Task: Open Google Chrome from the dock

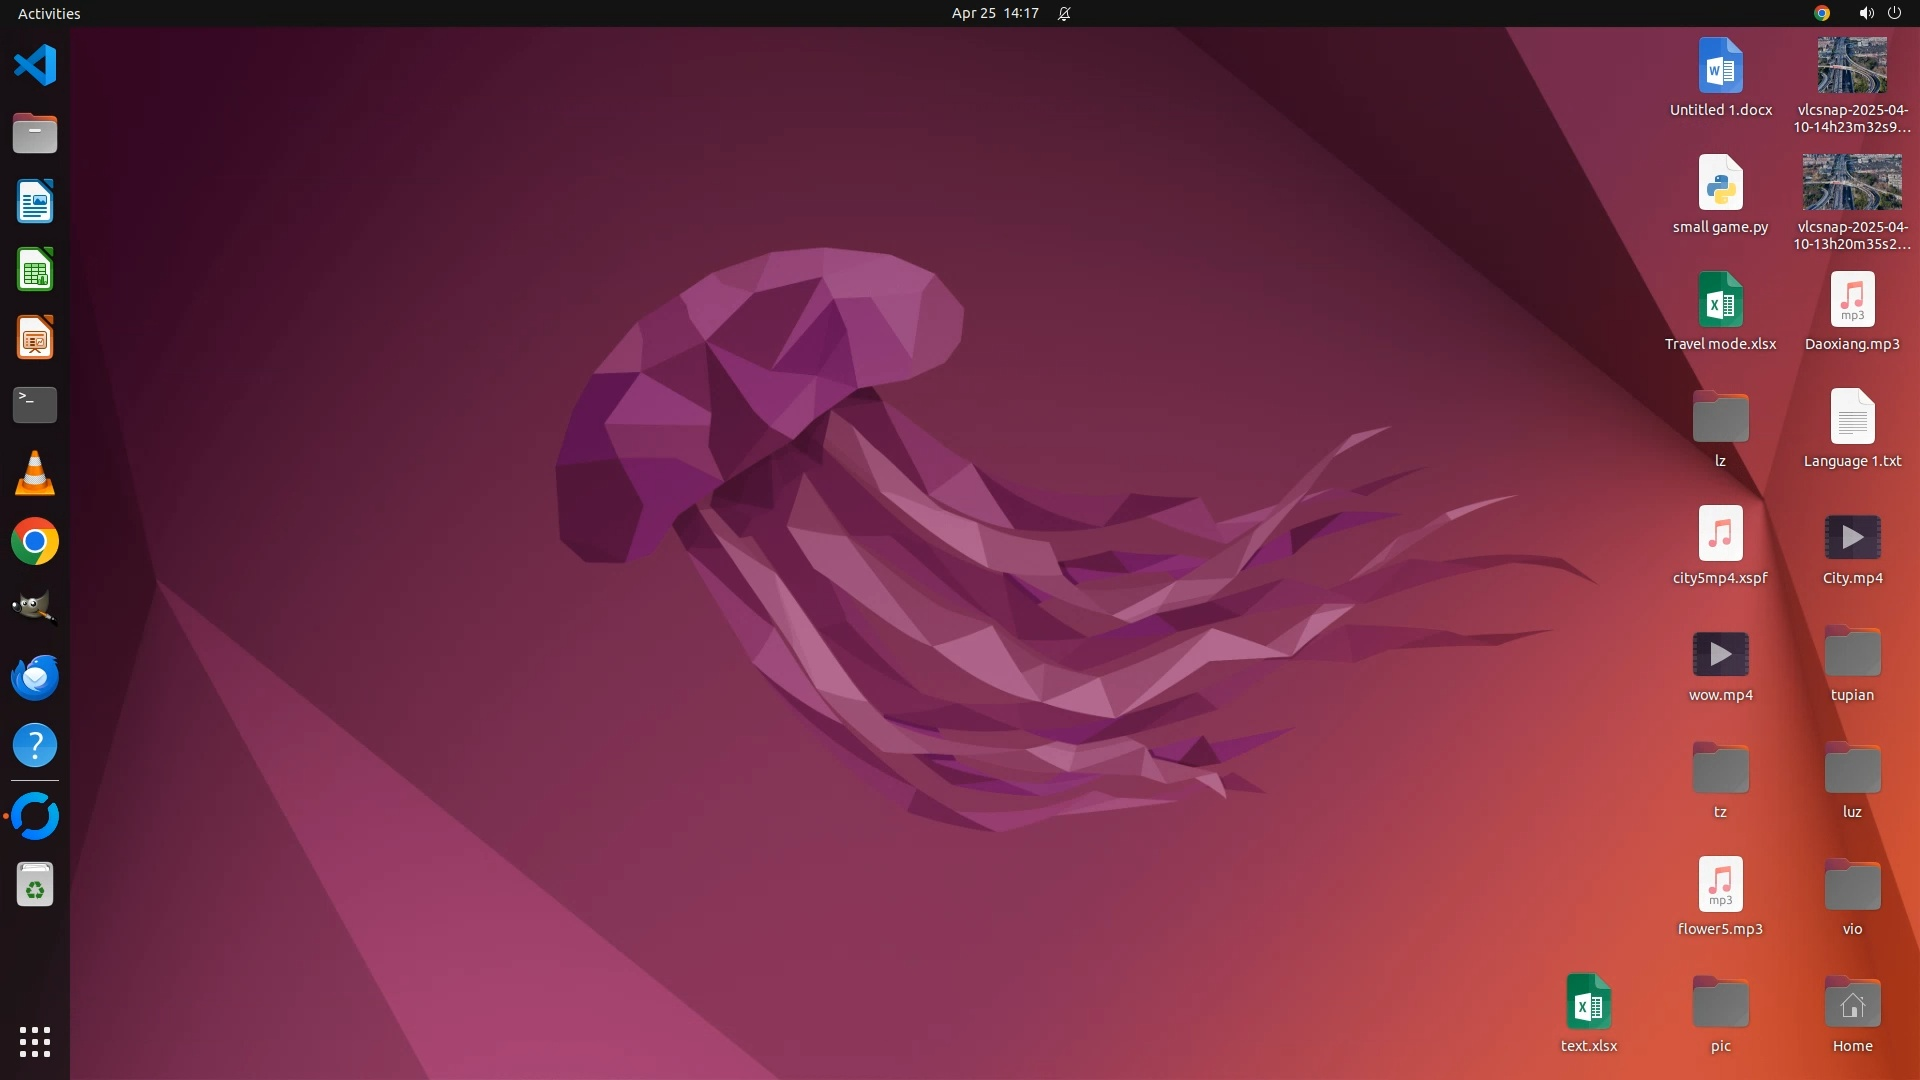Action: (35, 541)
